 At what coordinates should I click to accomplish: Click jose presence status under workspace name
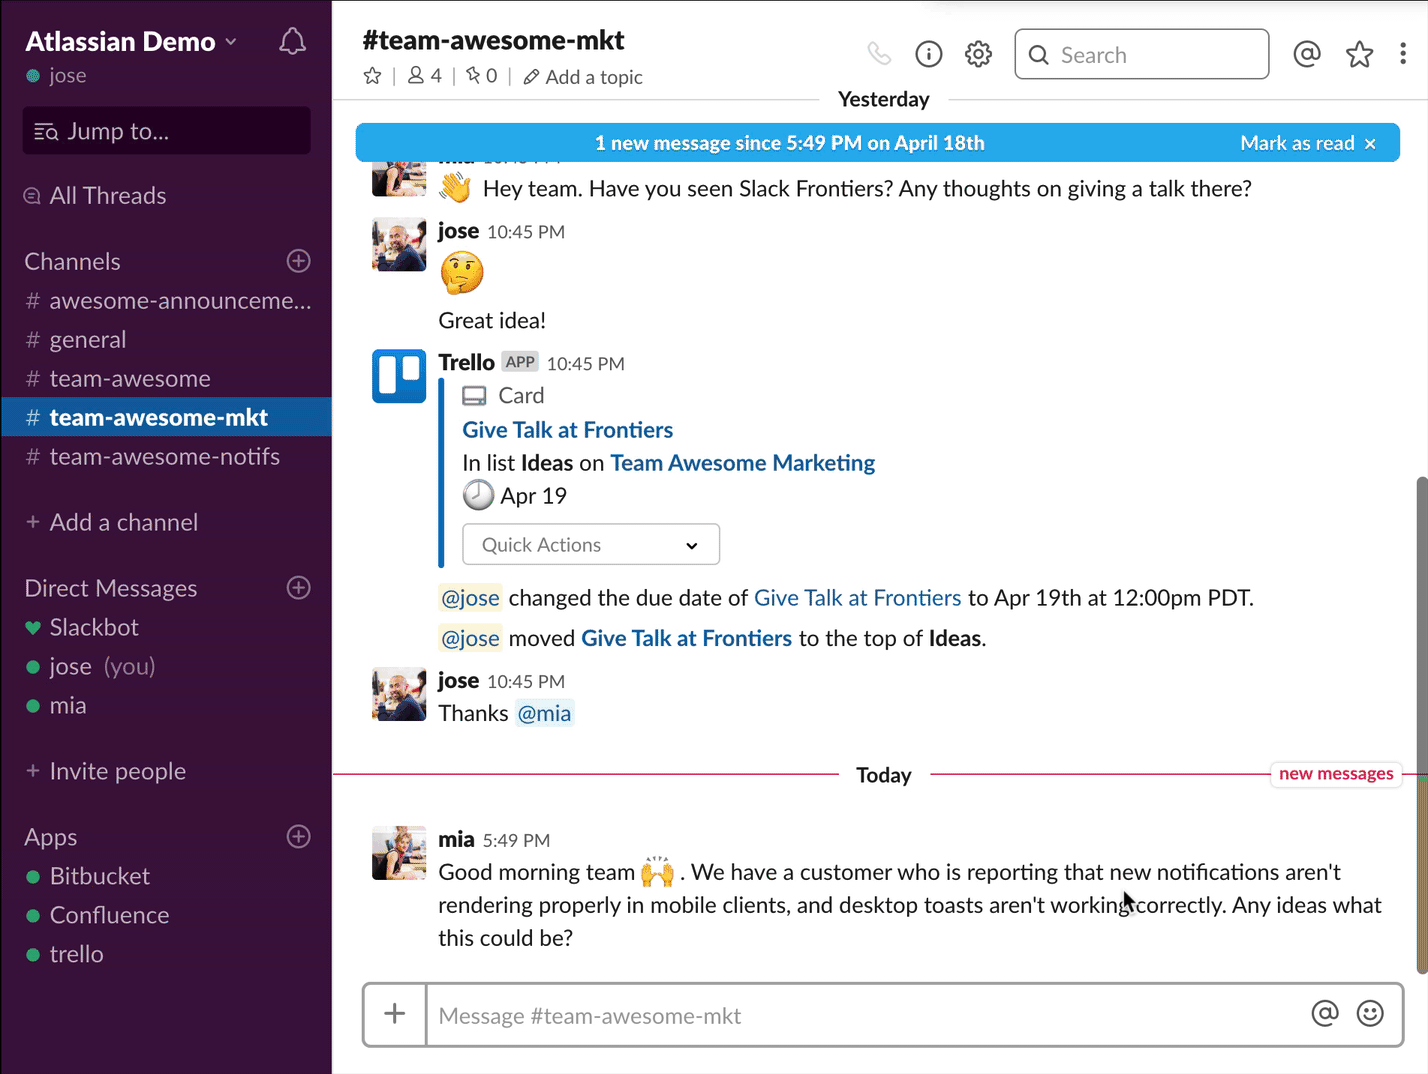[x=56, y=75]
